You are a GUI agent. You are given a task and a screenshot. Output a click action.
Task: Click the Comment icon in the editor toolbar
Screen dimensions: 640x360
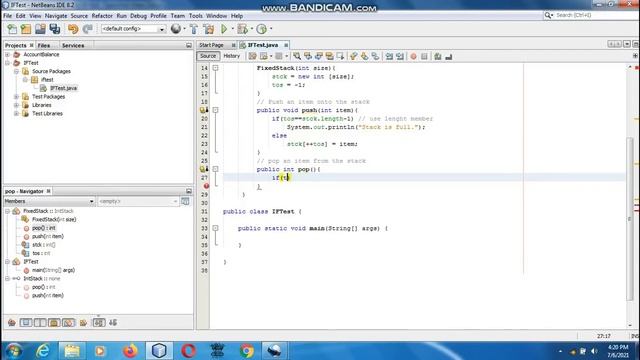[438, 56]
